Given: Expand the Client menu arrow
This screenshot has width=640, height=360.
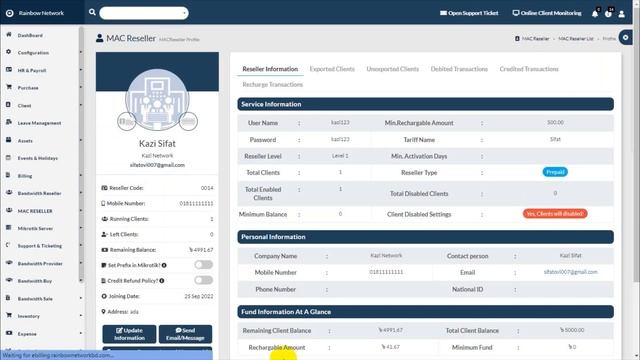Looking at the screenshot, I should (x=80, y=105).
